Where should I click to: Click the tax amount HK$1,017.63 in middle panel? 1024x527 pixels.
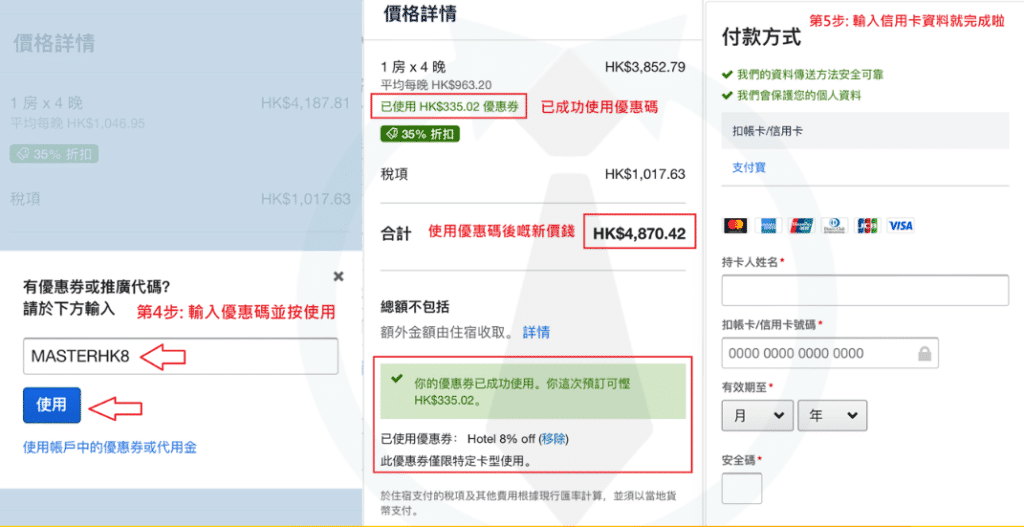(645, 174)
